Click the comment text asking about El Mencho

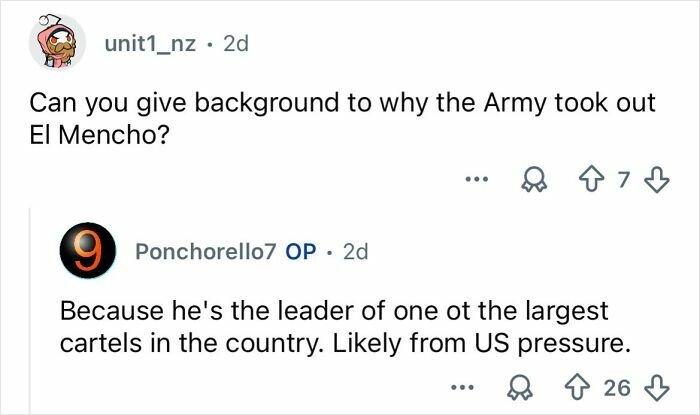point(340,120)
